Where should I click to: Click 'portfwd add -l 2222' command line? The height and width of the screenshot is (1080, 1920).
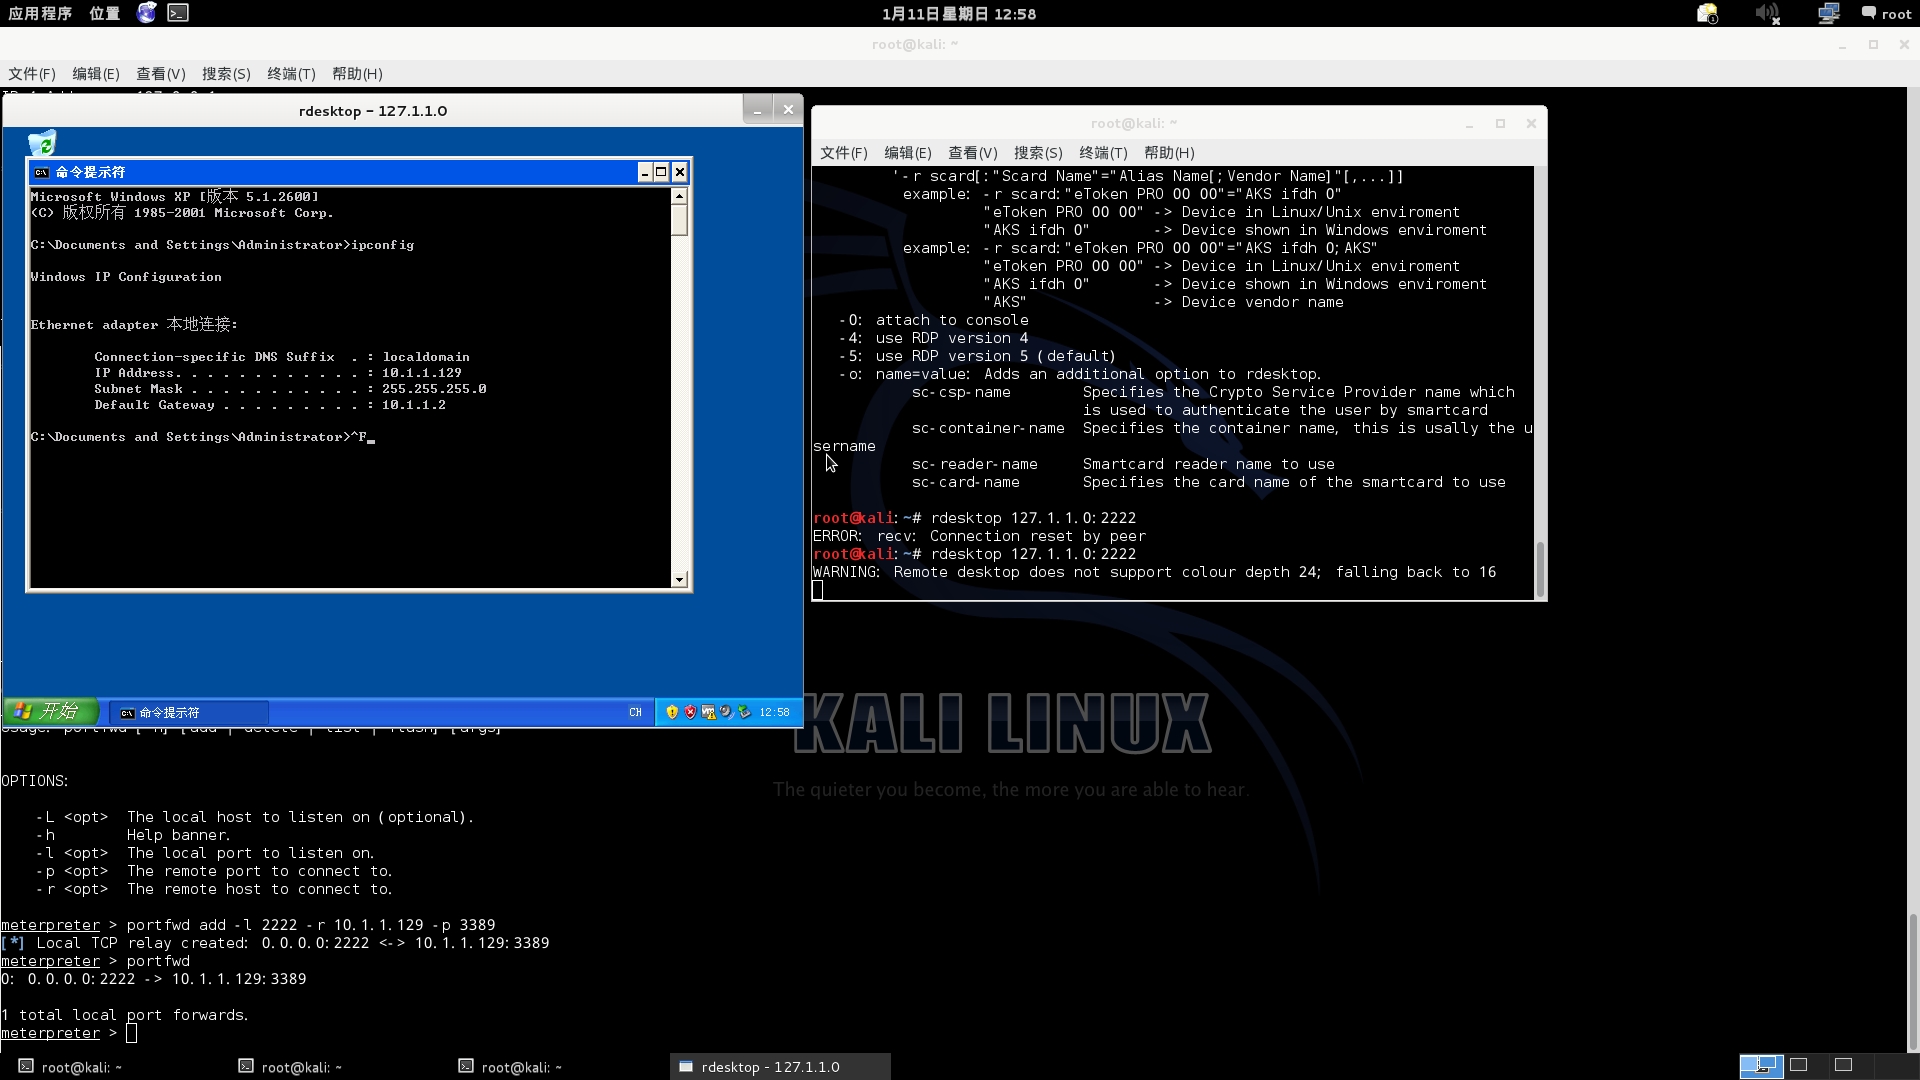coord(311,925)
